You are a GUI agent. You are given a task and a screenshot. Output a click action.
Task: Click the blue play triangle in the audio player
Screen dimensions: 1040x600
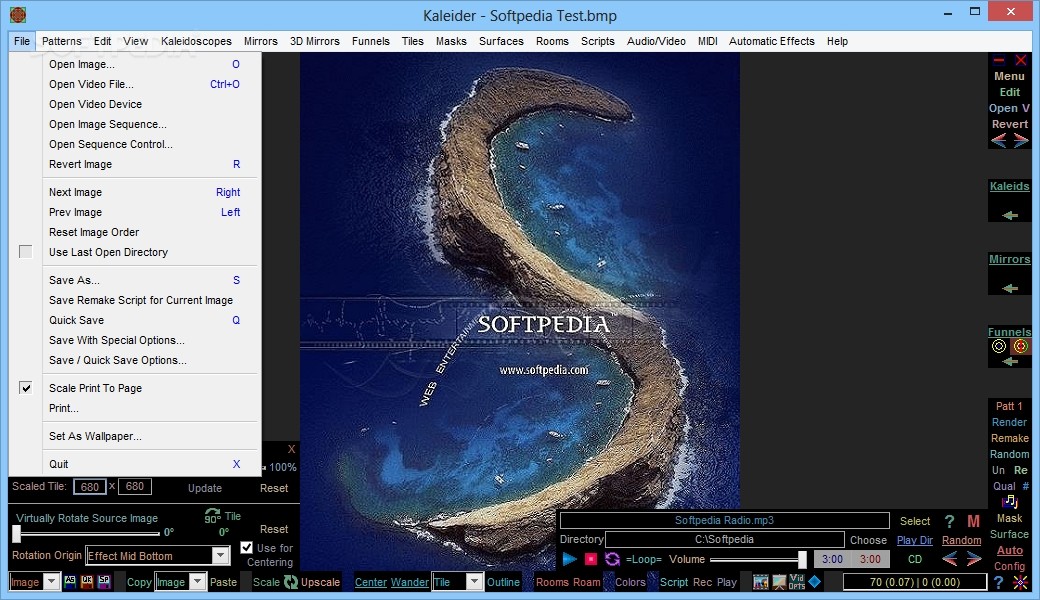point(569,560)
